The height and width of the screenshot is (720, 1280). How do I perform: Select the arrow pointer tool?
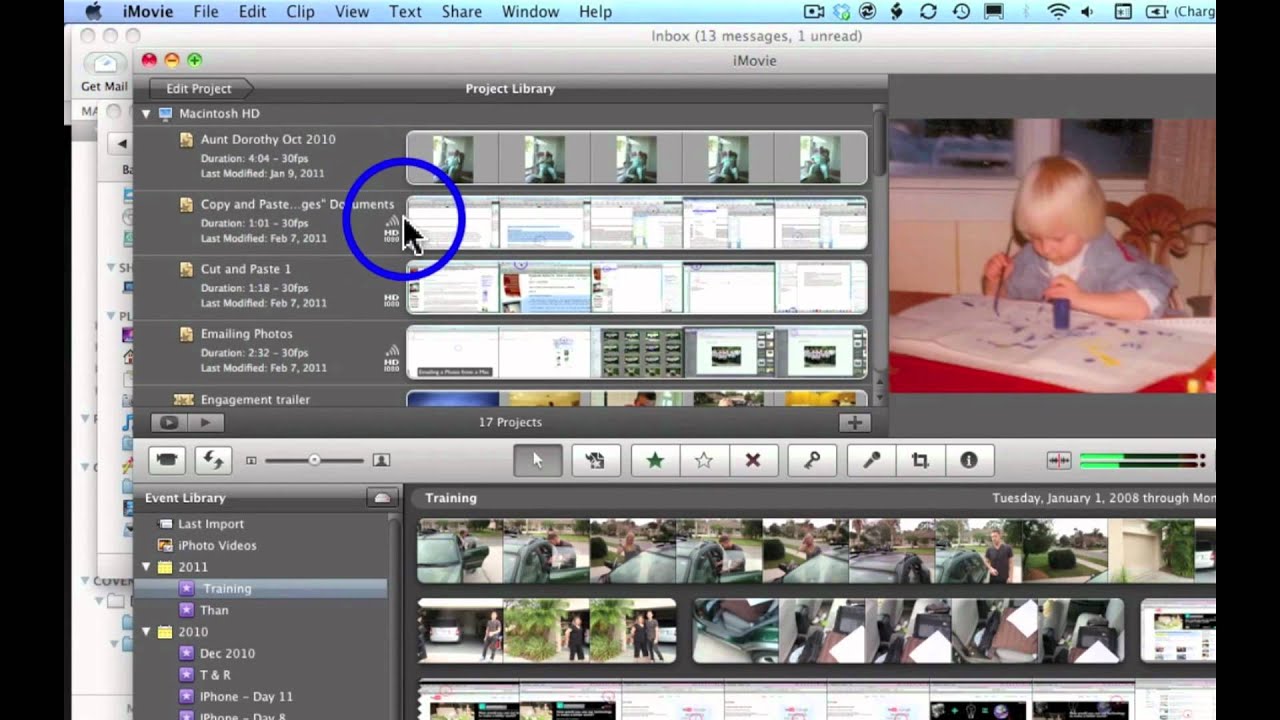pos(537,460)
